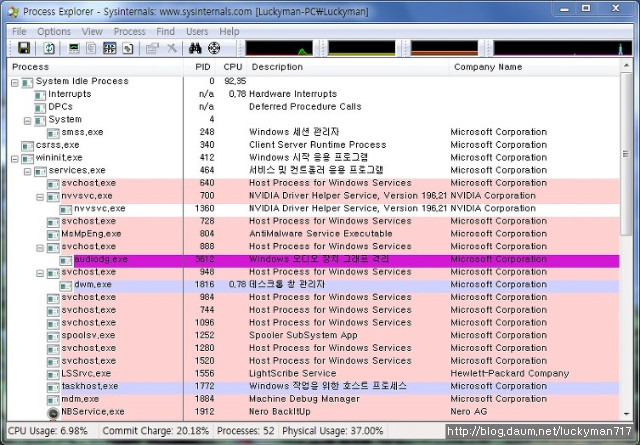Image resolution: width=640 pixels, height=445 pixels.
Task: Toggle the Show Process Tree toolbar icon
Action: (91, 48)
